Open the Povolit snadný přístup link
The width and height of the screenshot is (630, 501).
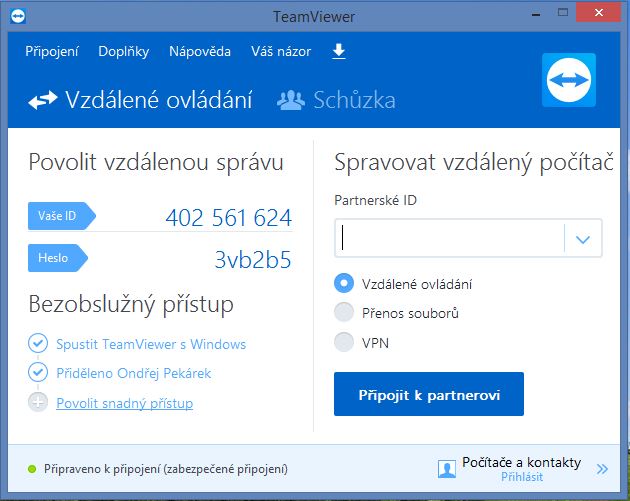pos(125,403)
